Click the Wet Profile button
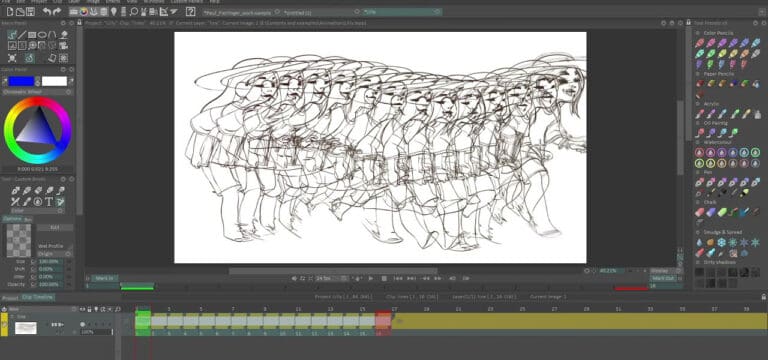768x360 pixels. pos(55,246)
